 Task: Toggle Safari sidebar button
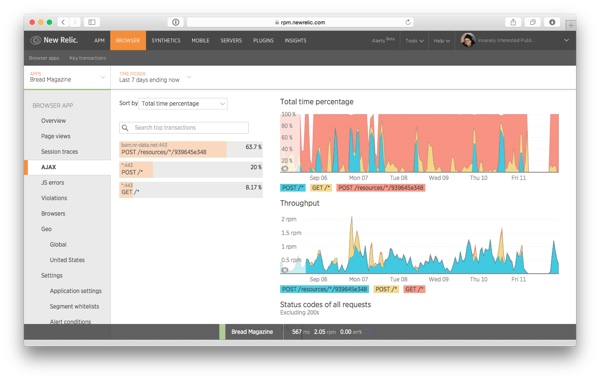(x=92, y=22)
